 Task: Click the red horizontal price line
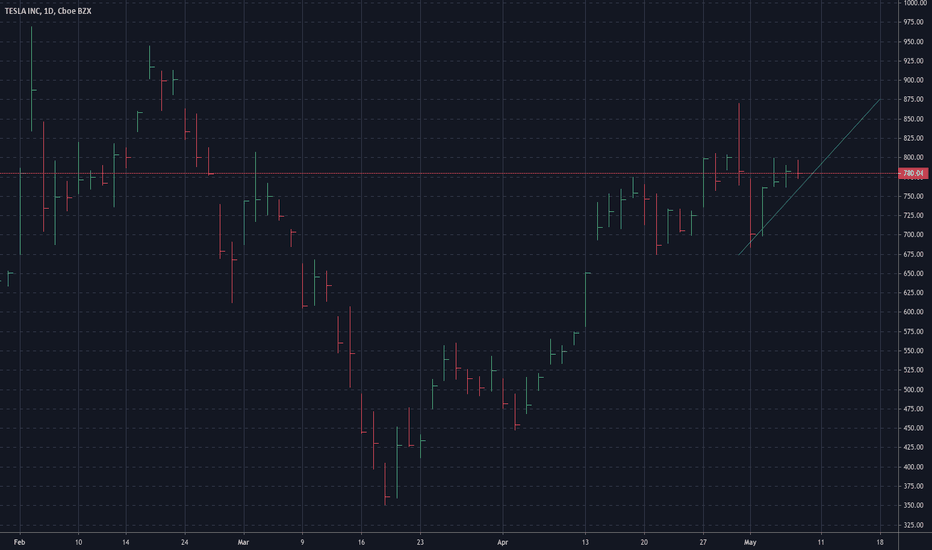[x=449, y=174]
